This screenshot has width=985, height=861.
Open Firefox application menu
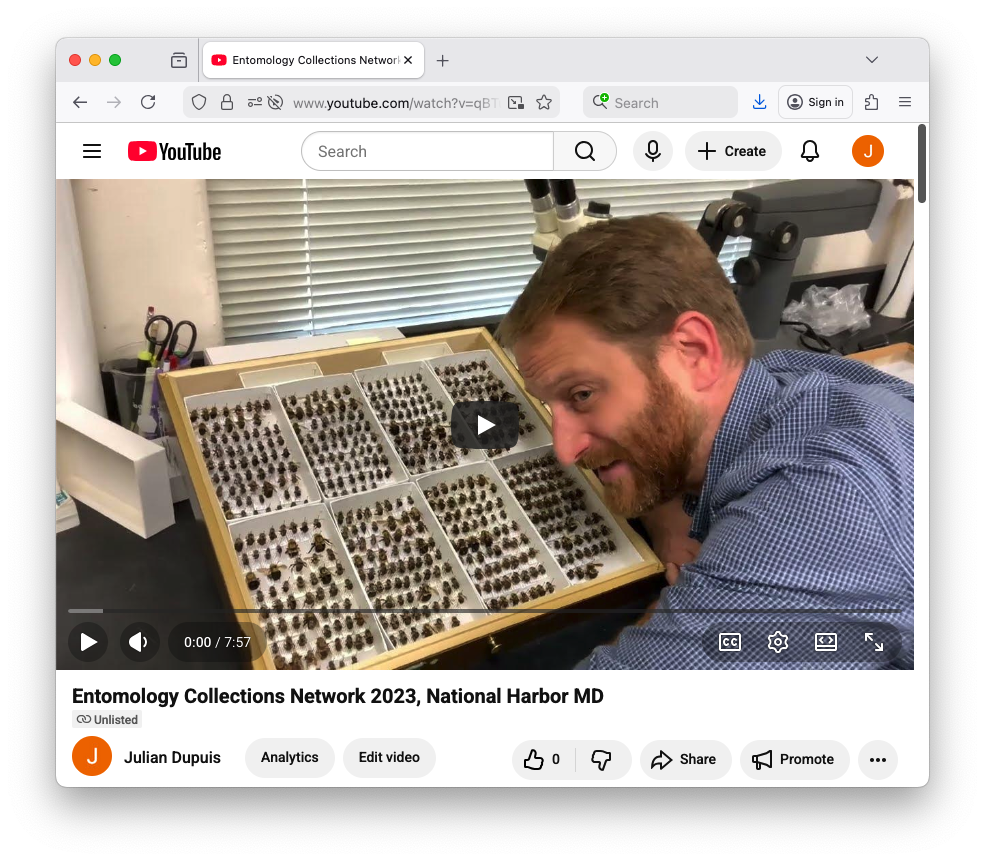905,102
